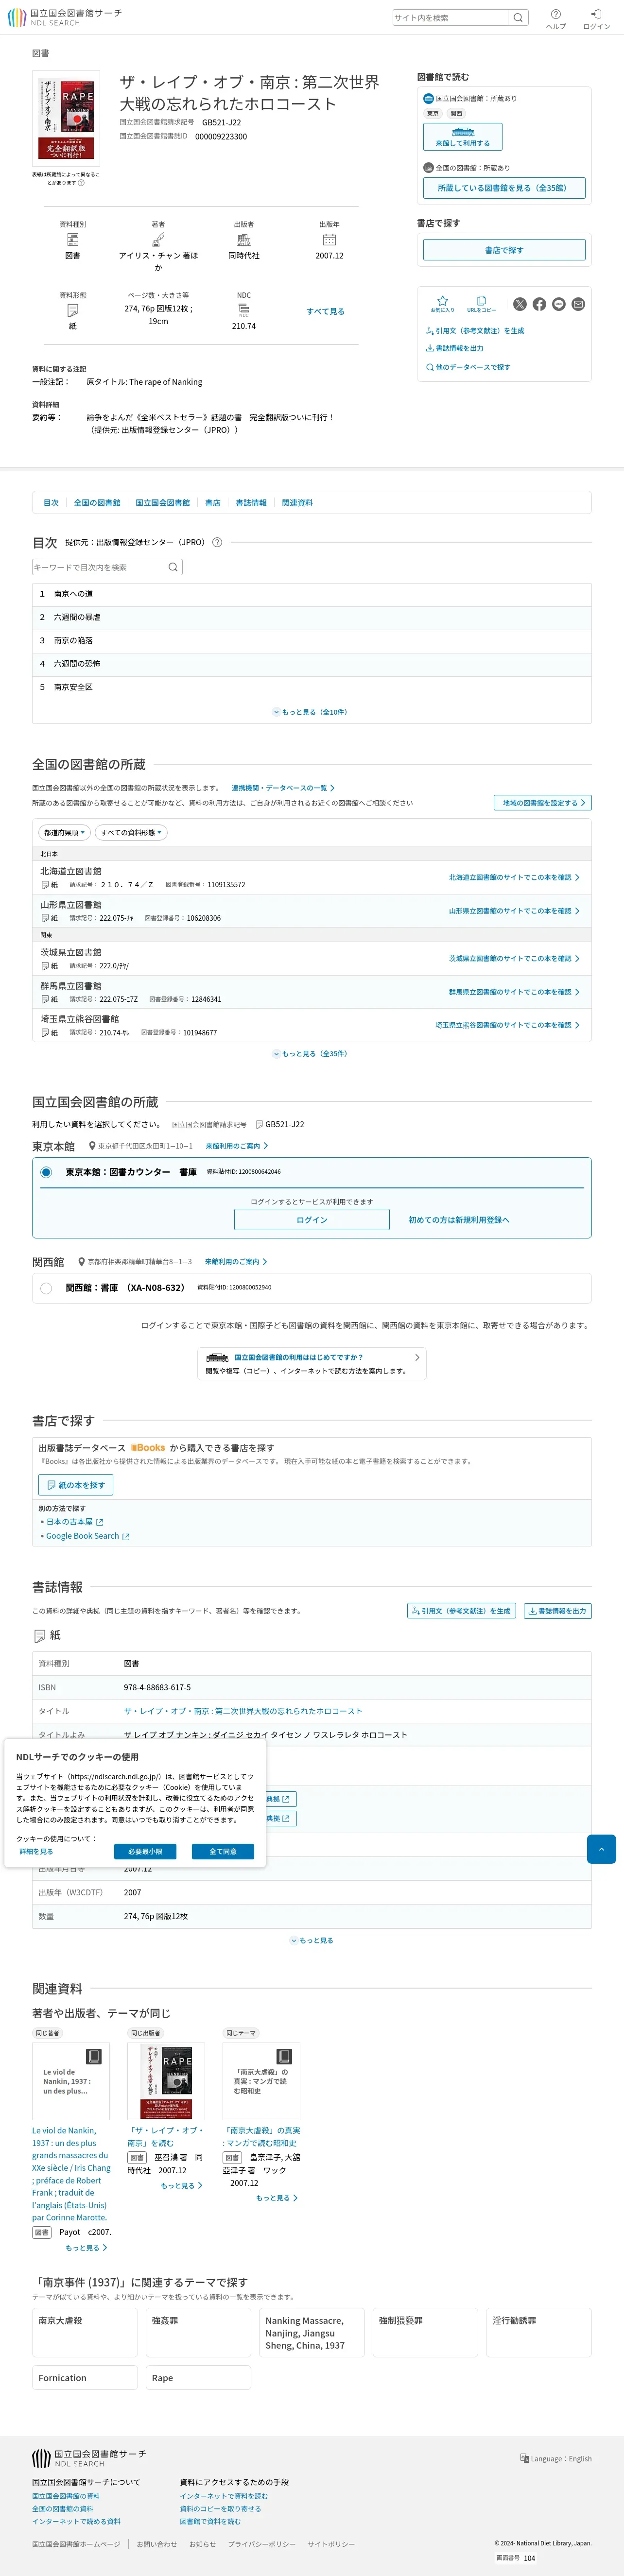Click 連携機関・データベースの一覧 link
Screen dimensions: 624x2576
click(283, 788)
